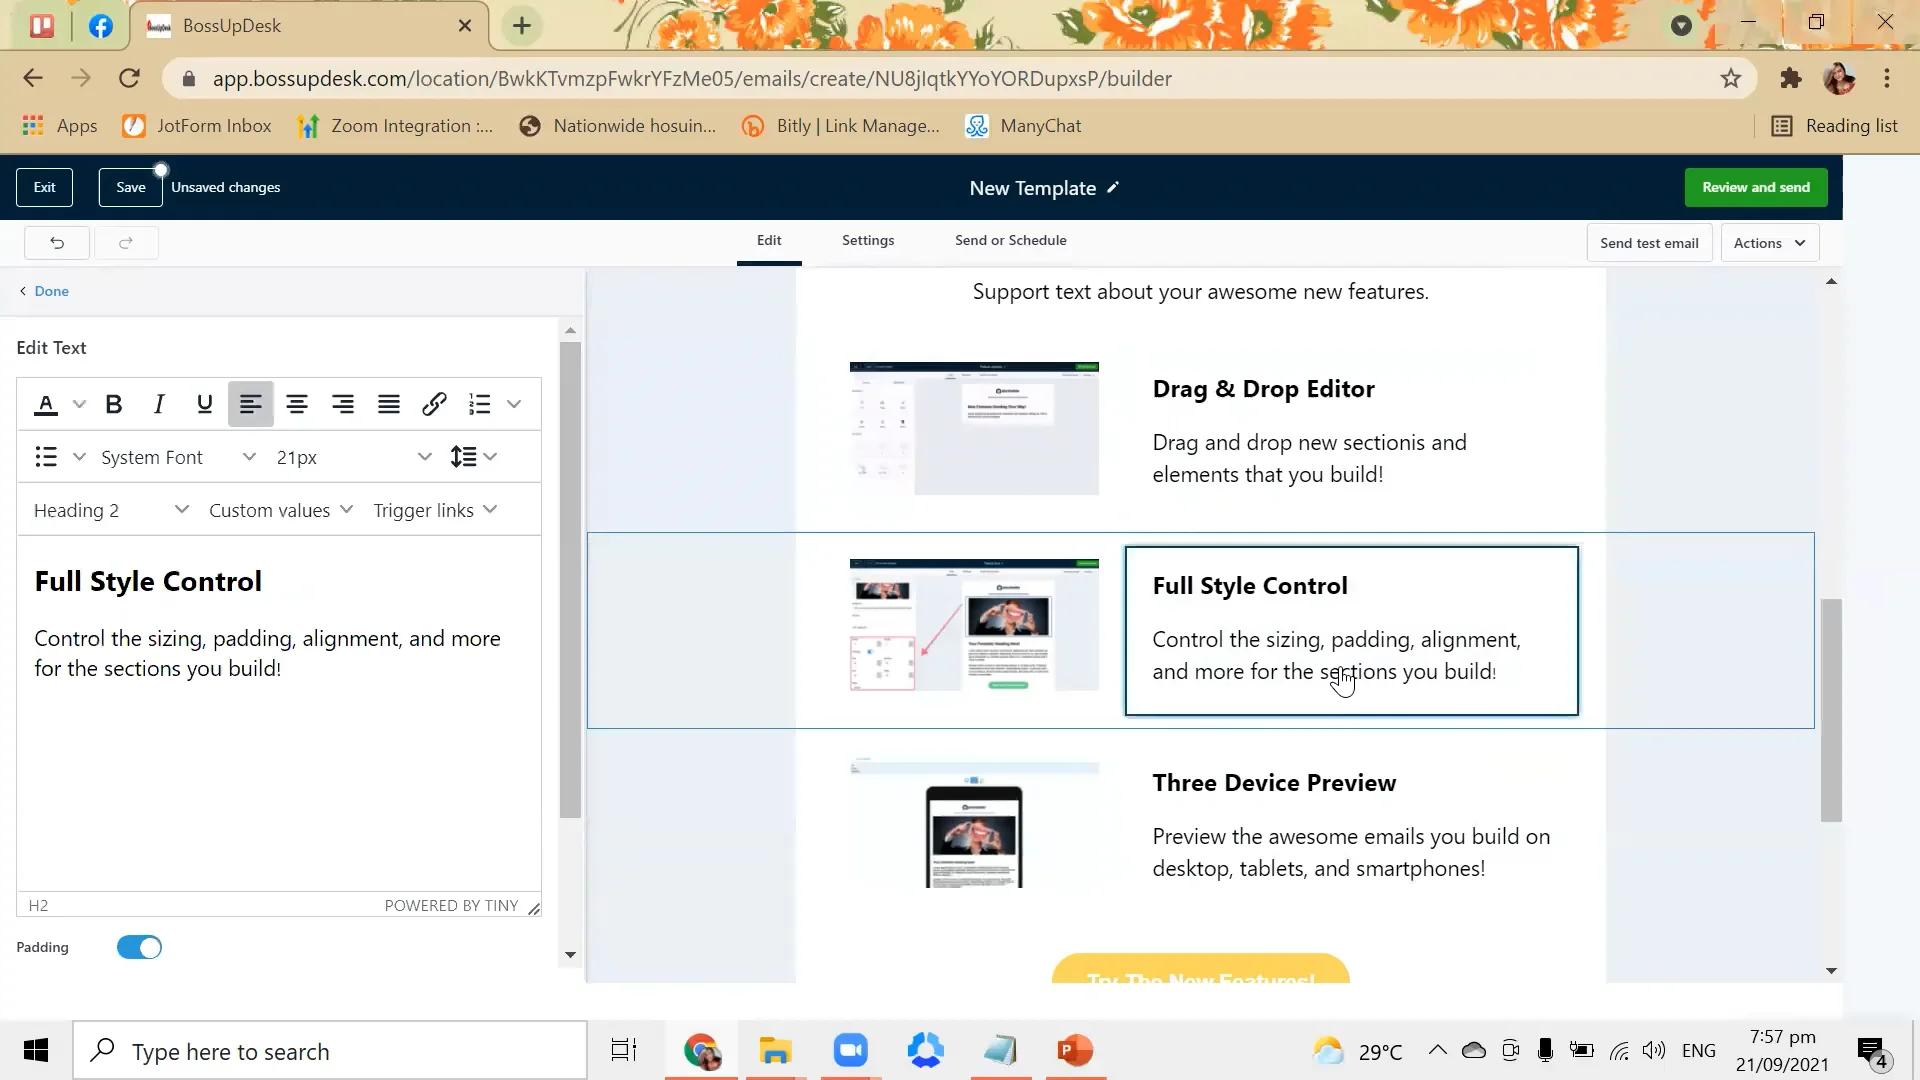The image size is (1920, 1080).
Task: Click the numbered list icon
Action: point(480,404)
